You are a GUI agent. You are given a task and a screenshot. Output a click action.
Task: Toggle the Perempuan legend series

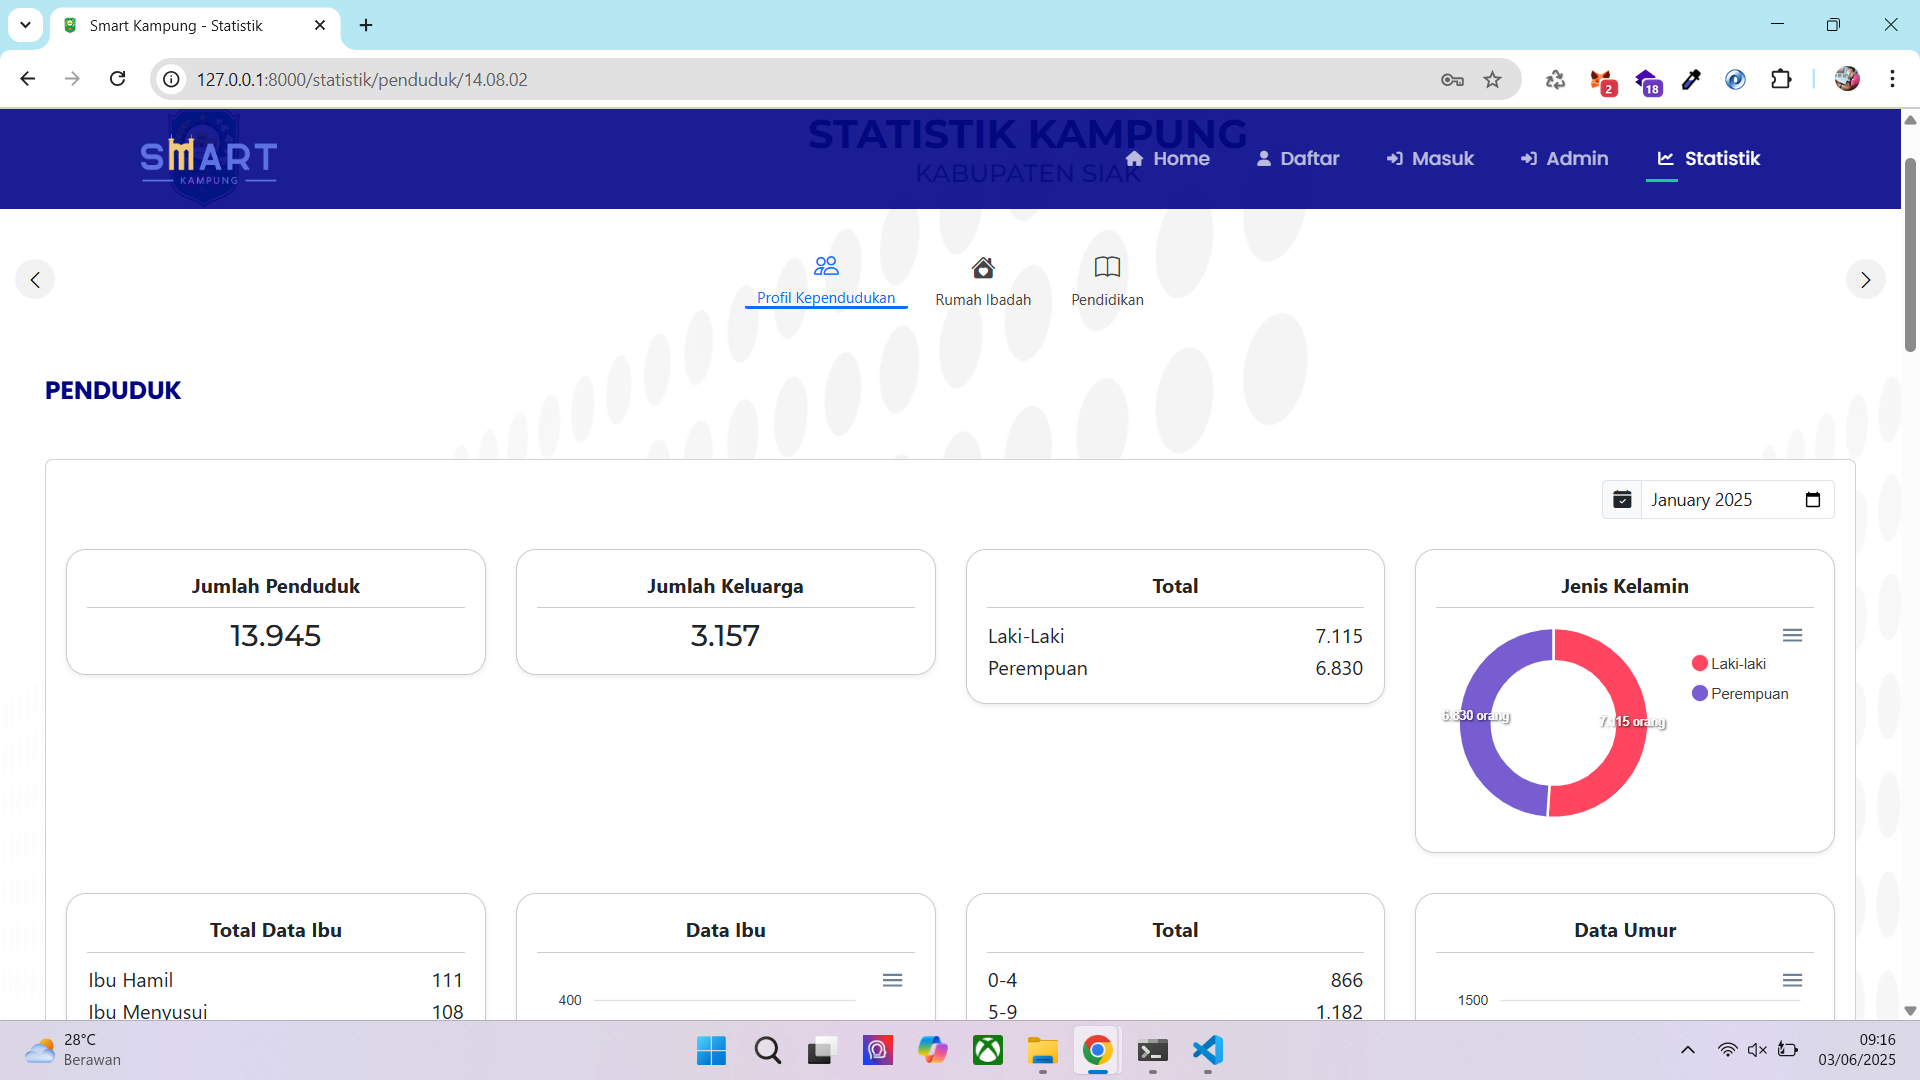[1748, 694]
